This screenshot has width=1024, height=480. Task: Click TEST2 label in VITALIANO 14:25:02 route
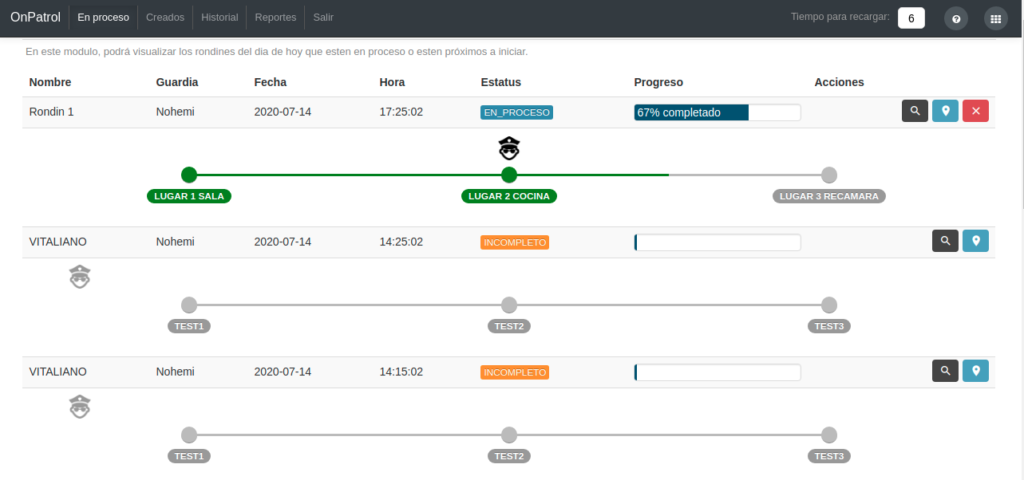click(509, 326)
